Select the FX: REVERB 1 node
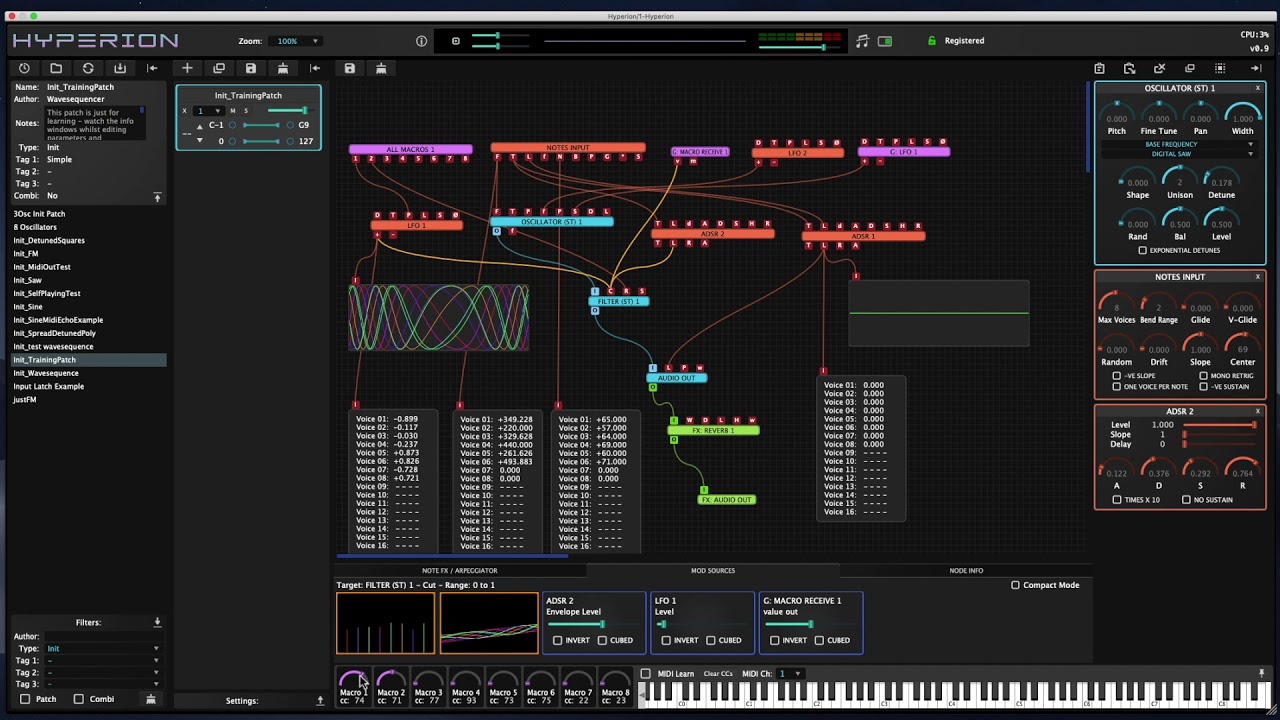Screen dimensions: 1280x720 tap(714, 431)
